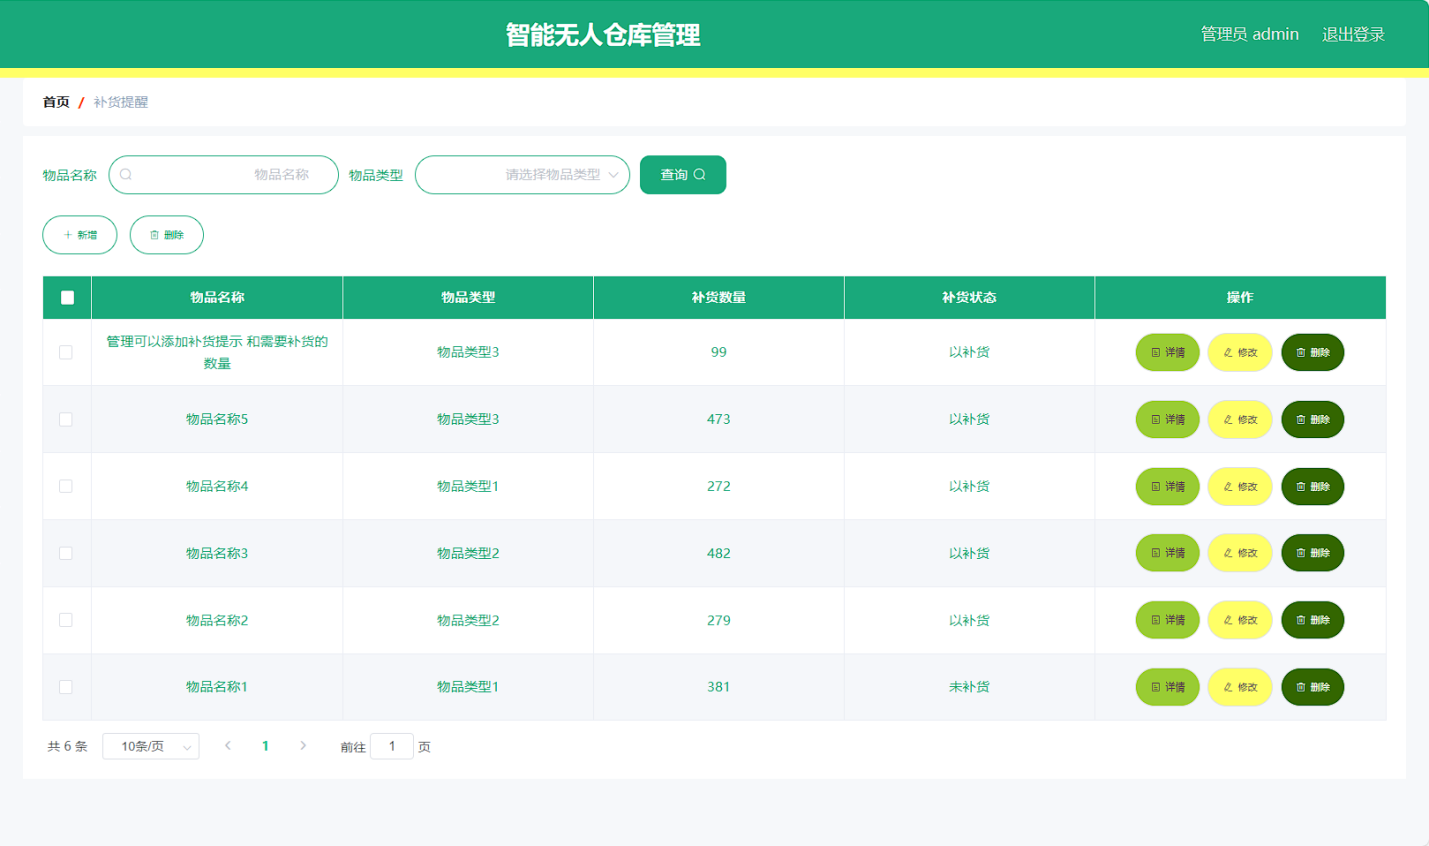Go to next page arrow
Image resolution: width=1429 pixels, height=846 pixels.
point(303,746)
